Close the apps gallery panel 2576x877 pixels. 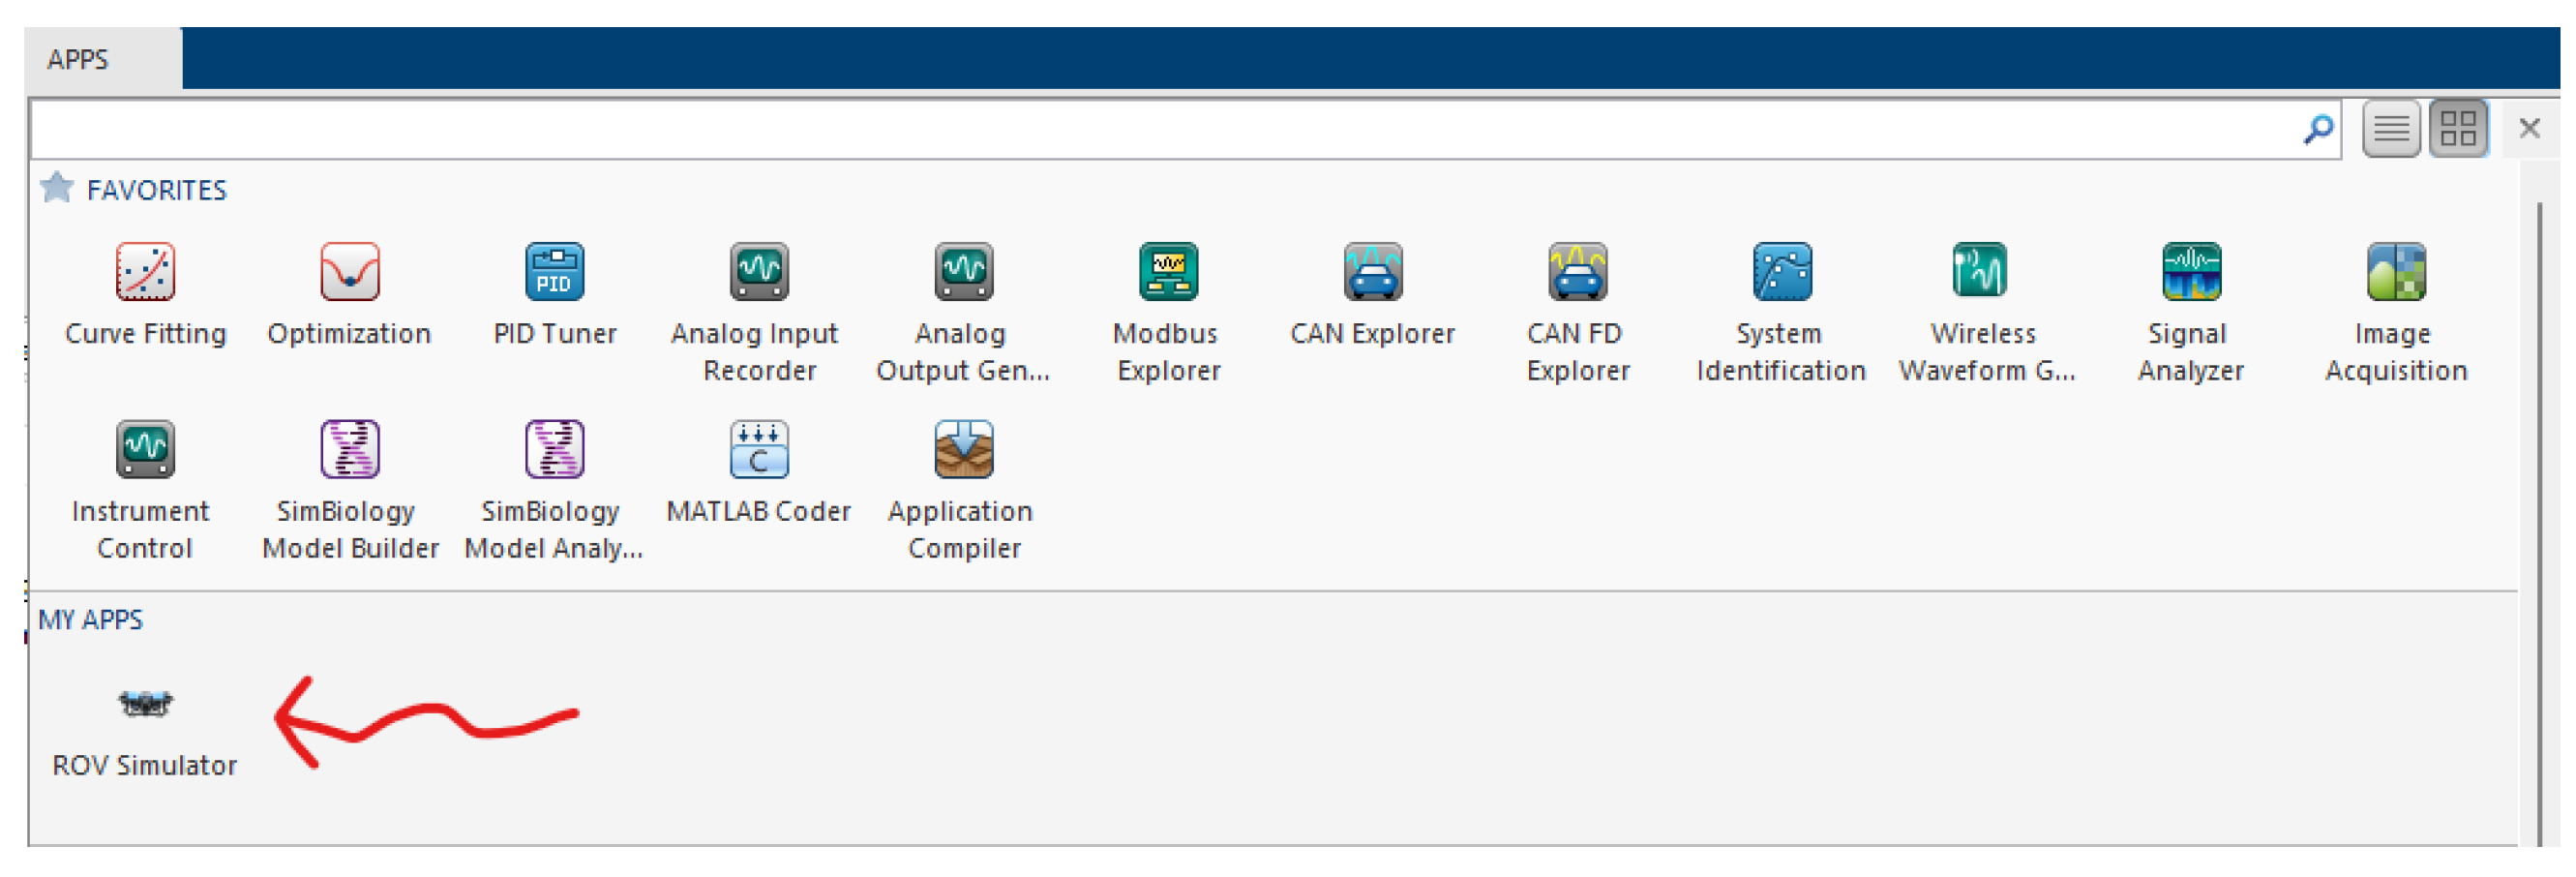(2529, 129)
